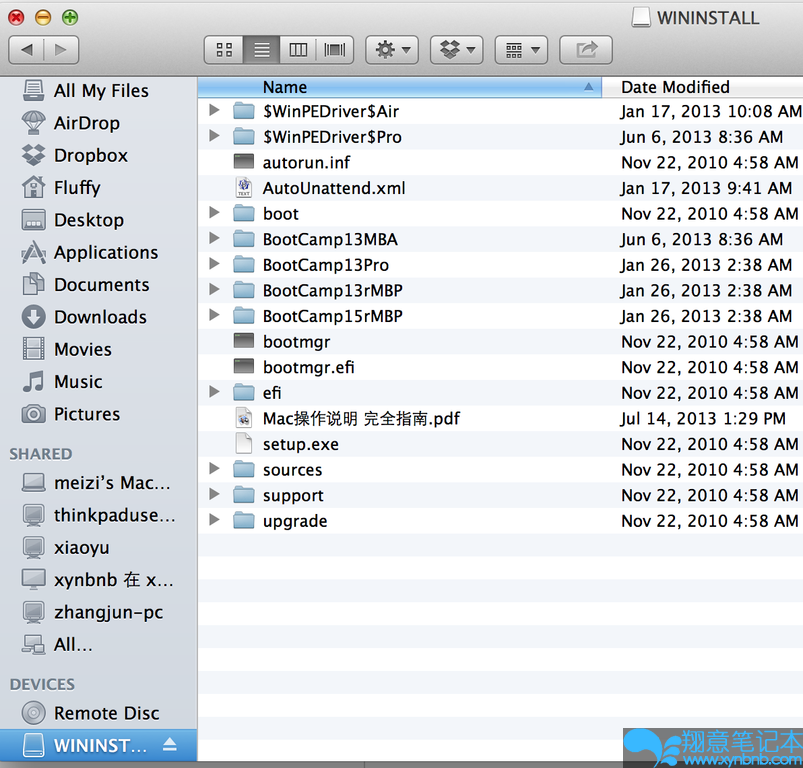Expand the BootCamp13Pro folder
803x768 pixels.
[x=215, y=264]
